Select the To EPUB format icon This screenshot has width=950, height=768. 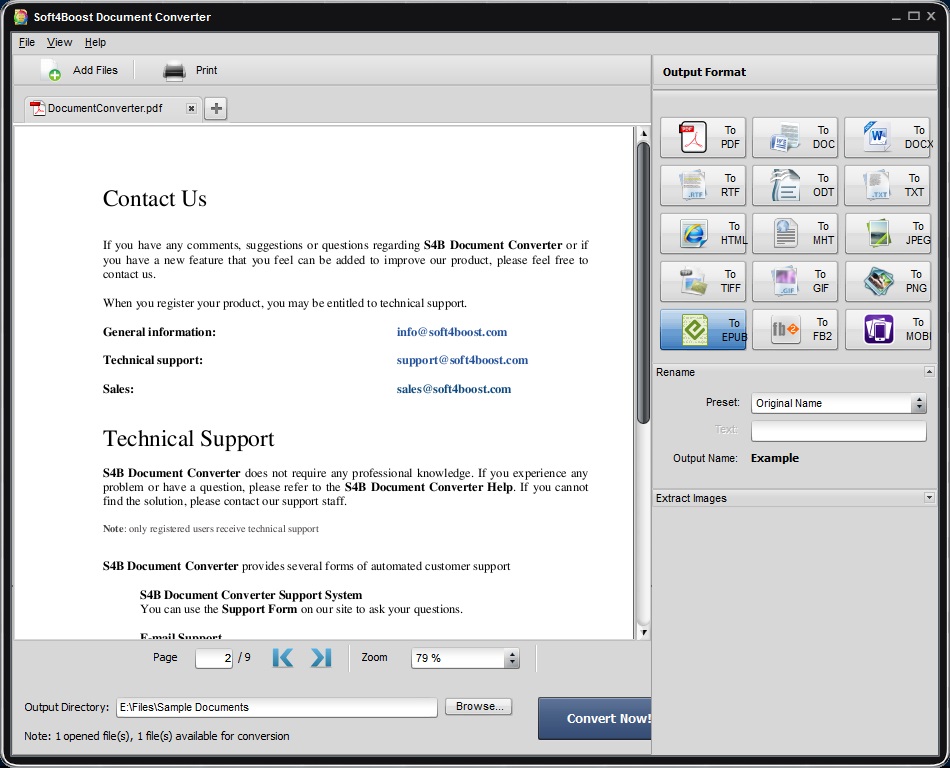click(x=702, y=329)
